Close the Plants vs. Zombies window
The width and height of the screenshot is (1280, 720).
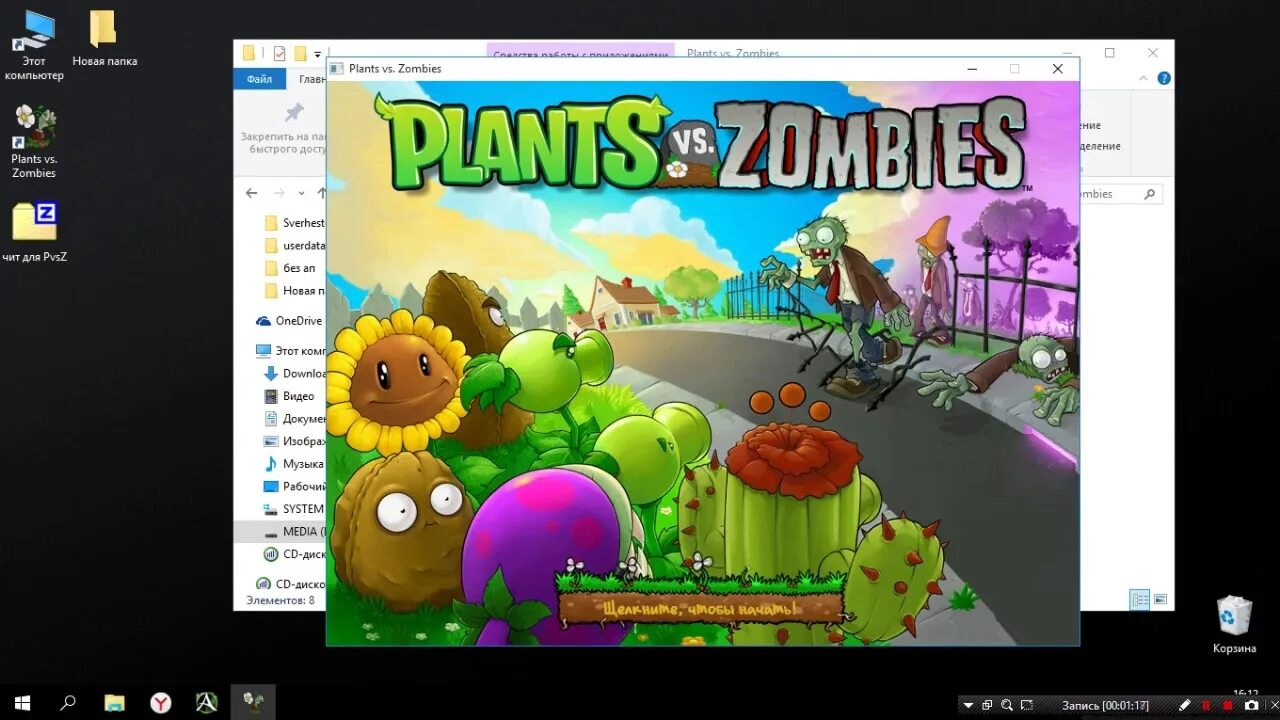point(1057,69)
